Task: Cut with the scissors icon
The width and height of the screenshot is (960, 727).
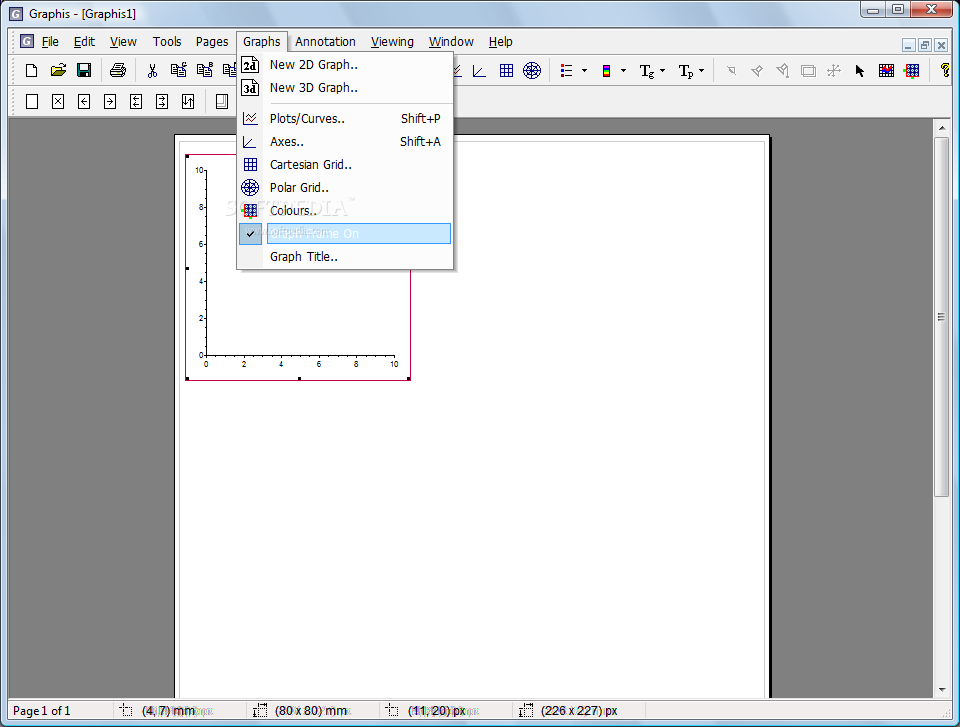Action: pyautogui.click(x=152, y=70)
